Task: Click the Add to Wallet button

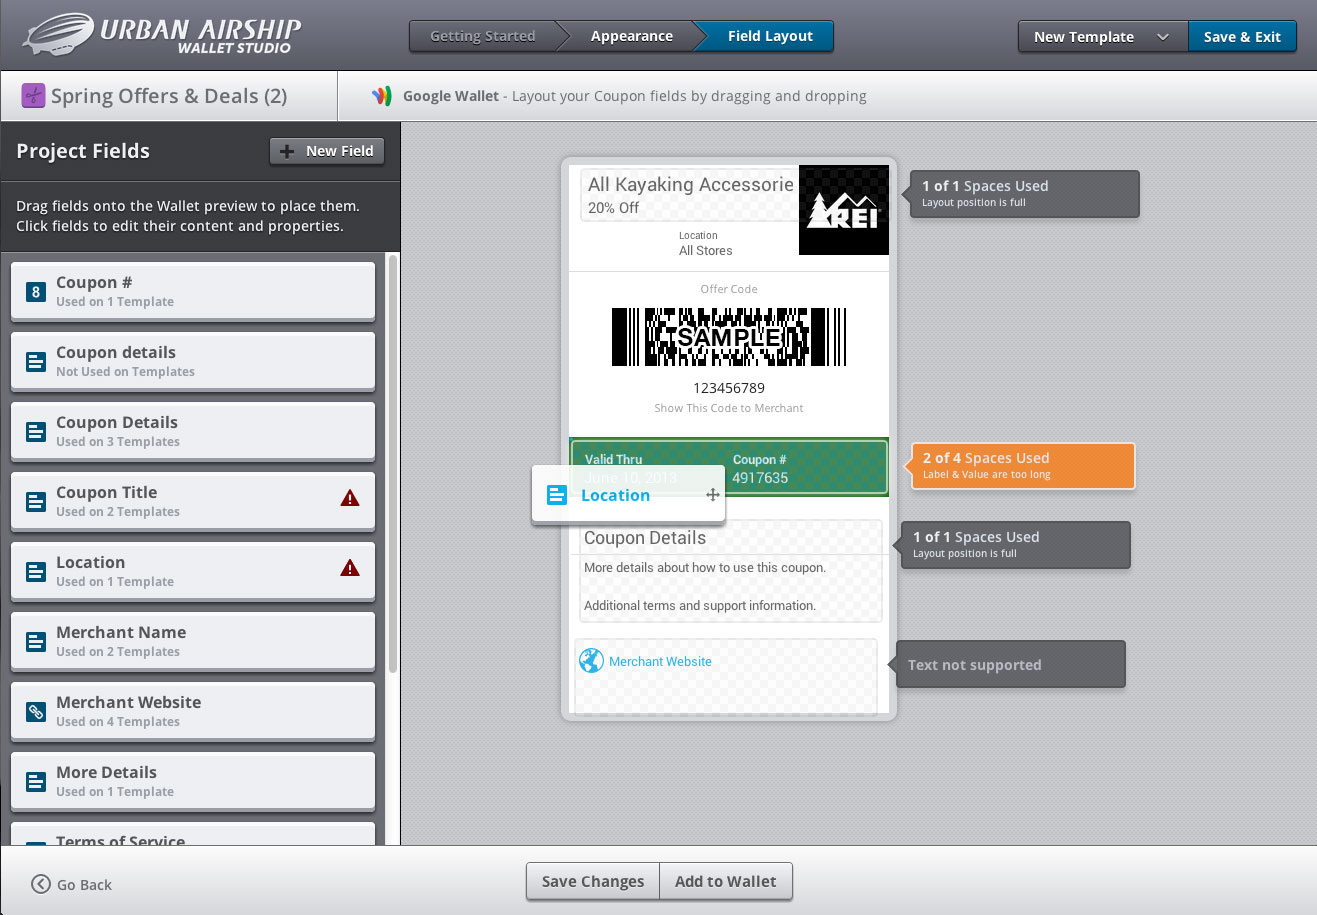Action: coord(726,881)
